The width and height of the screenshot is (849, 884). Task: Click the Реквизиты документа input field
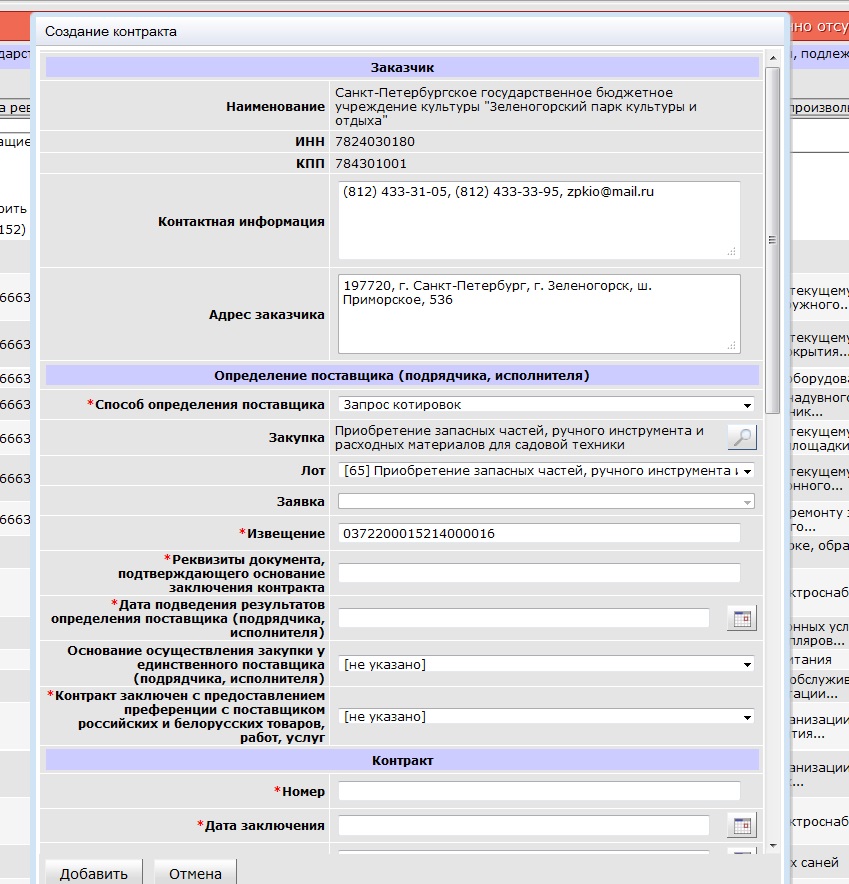click(x=539, y=573)
